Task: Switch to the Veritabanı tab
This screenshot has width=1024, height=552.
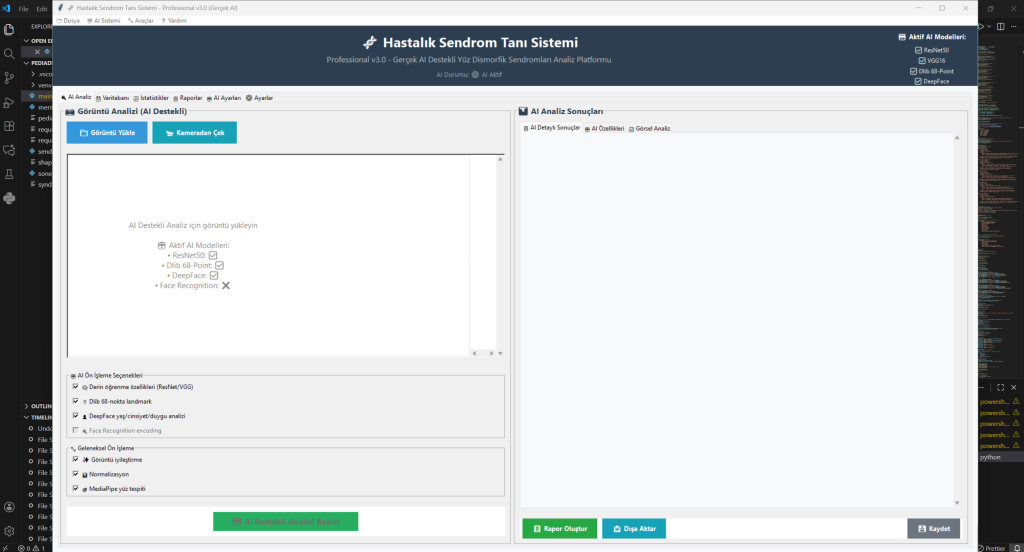Action: (x=112, y=98)
